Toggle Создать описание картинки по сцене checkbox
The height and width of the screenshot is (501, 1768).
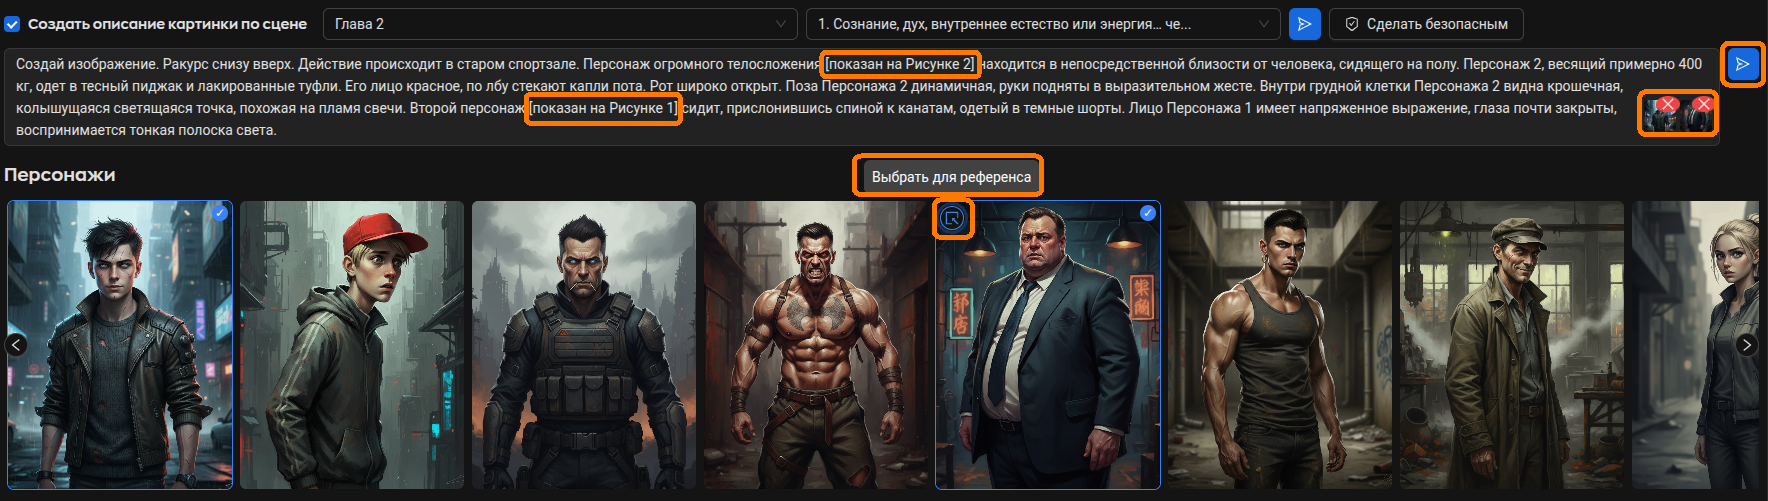[12, 24]
